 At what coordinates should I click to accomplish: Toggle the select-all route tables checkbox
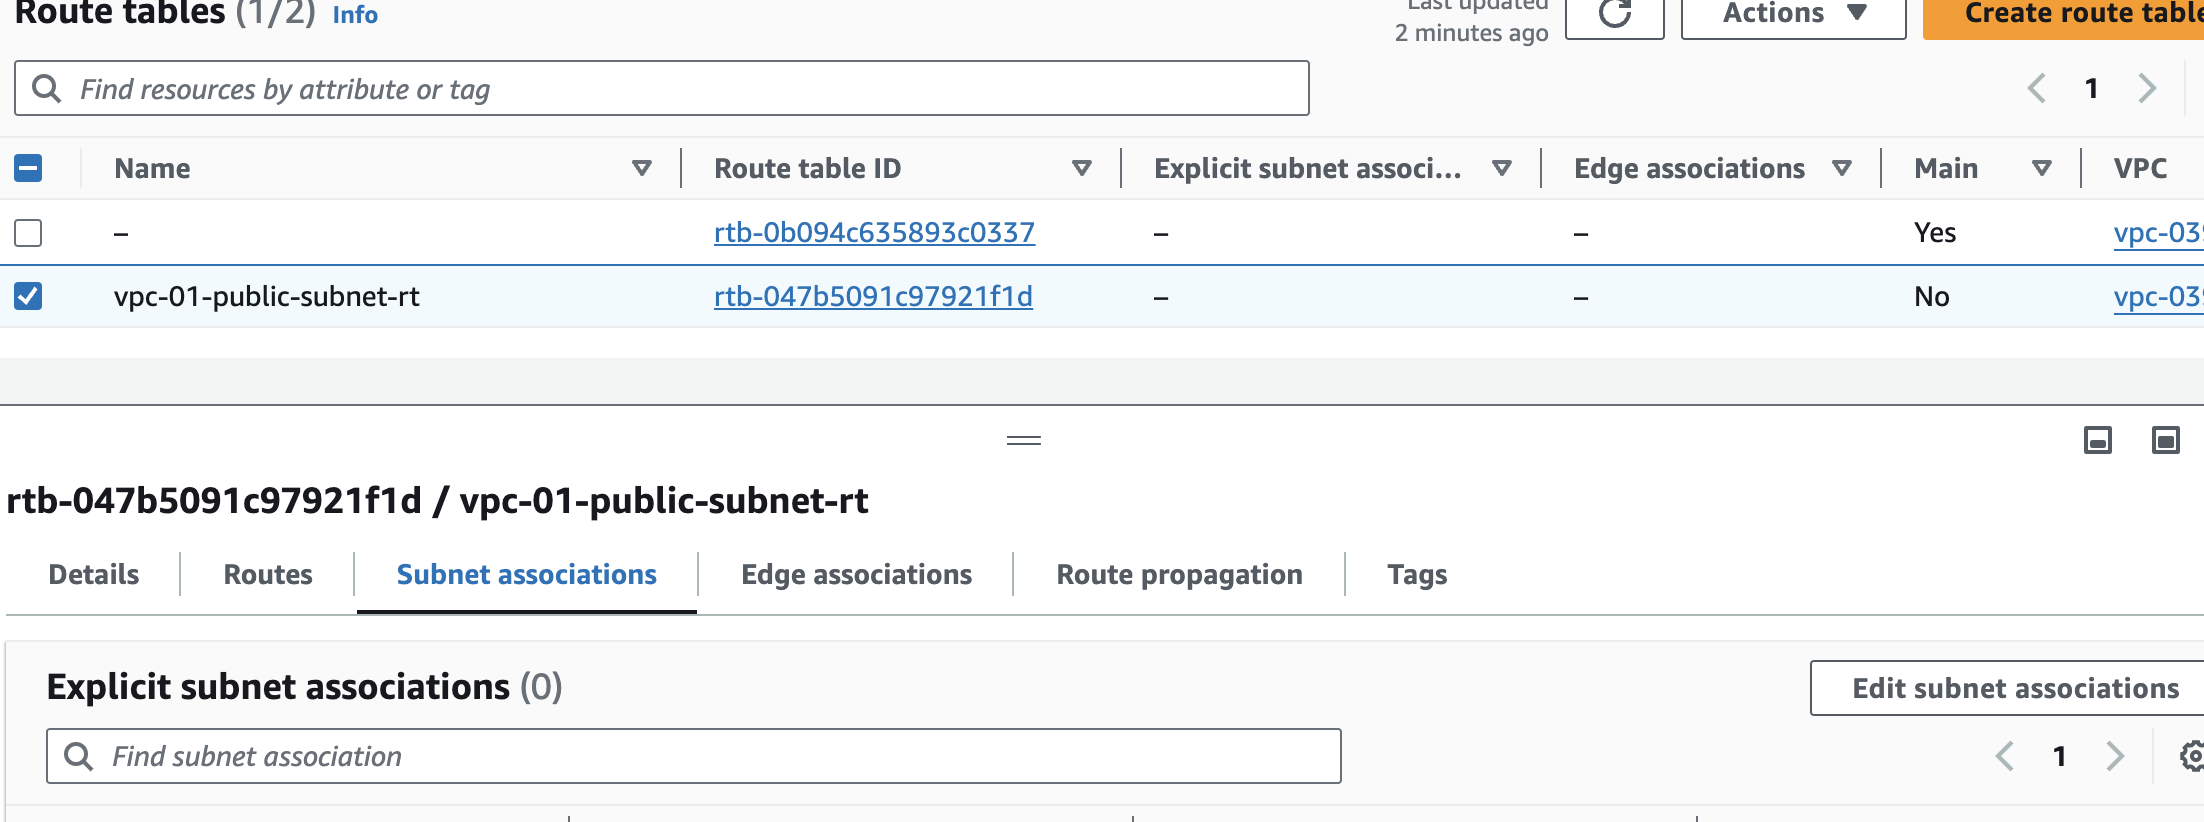point(28,168)
